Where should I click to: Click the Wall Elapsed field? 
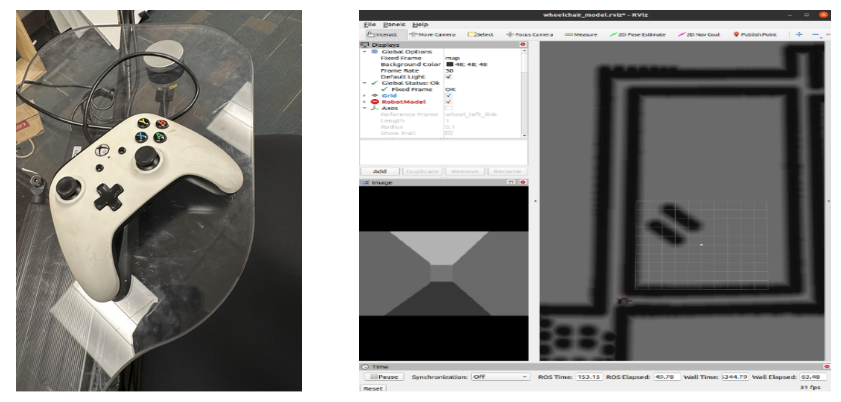point(813,377)
